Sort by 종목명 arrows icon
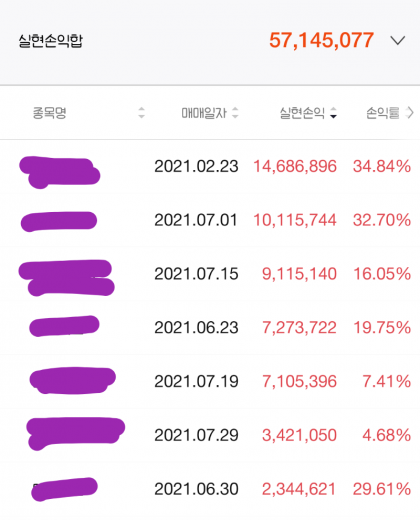The height and width of the screenshot is (520, 420). 142,113
